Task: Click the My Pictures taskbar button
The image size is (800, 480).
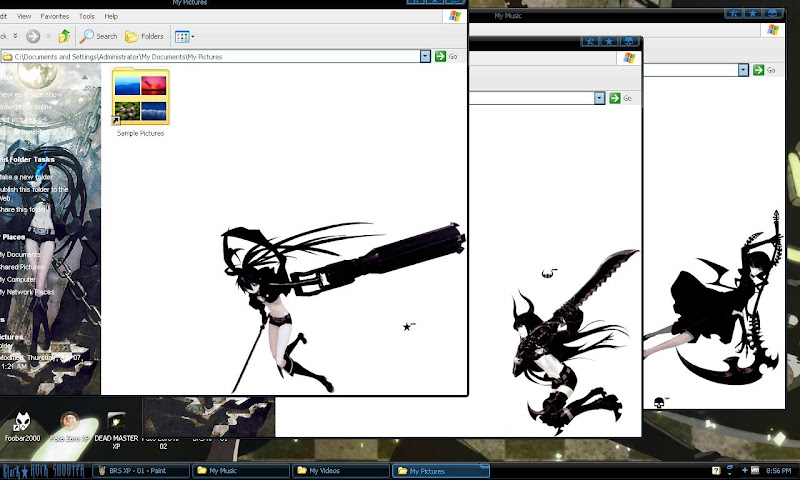Action: point(441,471)
